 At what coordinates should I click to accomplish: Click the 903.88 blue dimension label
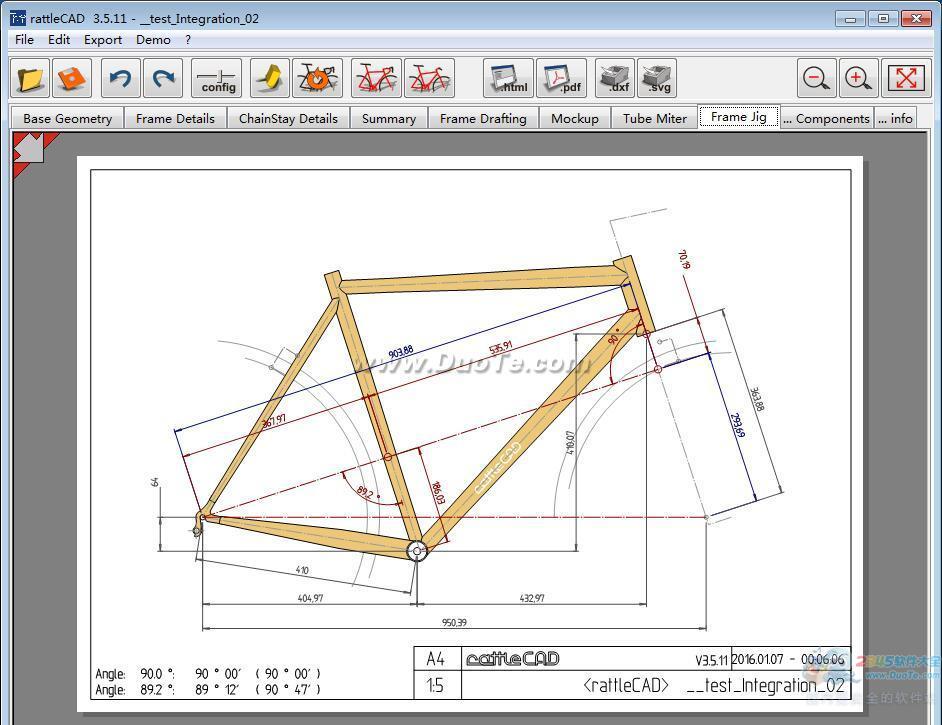(400, 352)
